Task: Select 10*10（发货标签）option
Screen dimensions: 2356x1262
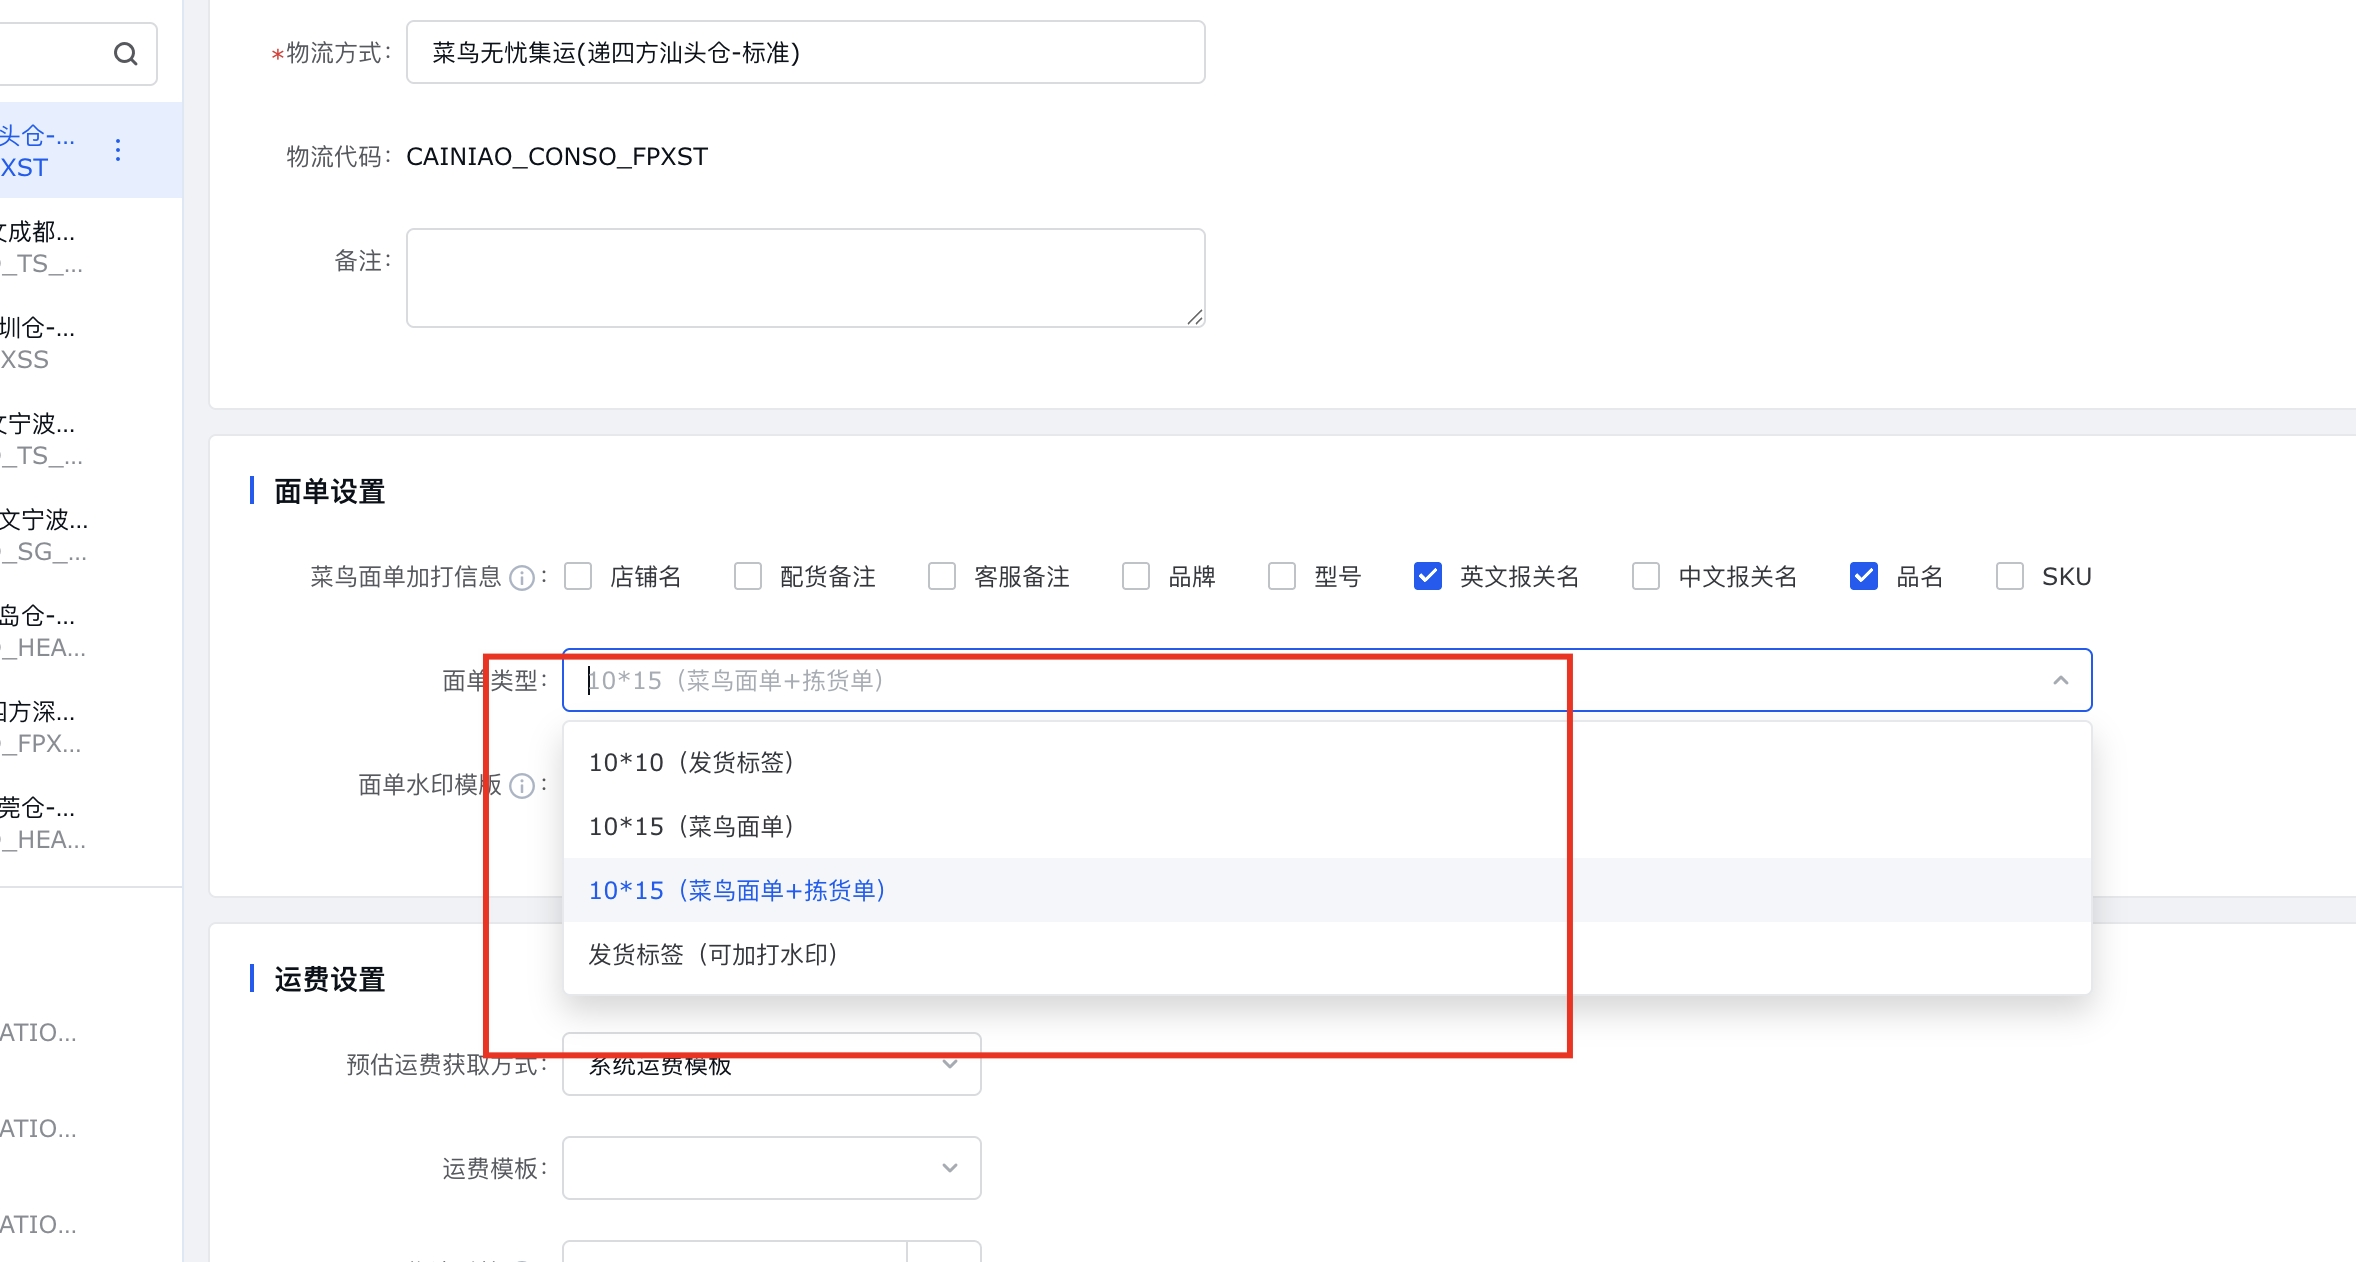Action: click(1327, 763)
